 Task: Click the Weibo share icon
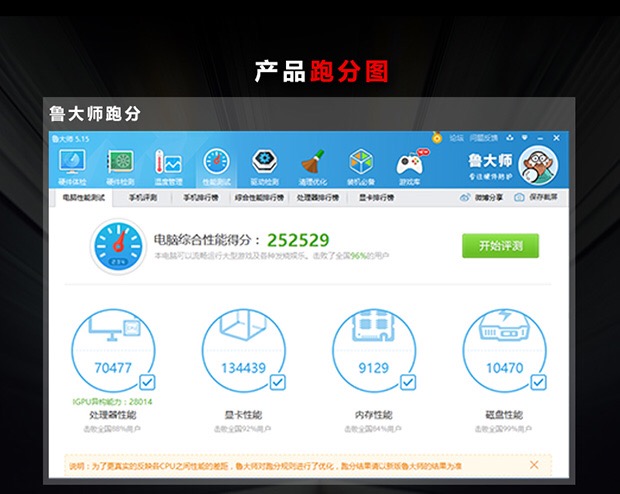pyautogui.click(x=465, y=197)
